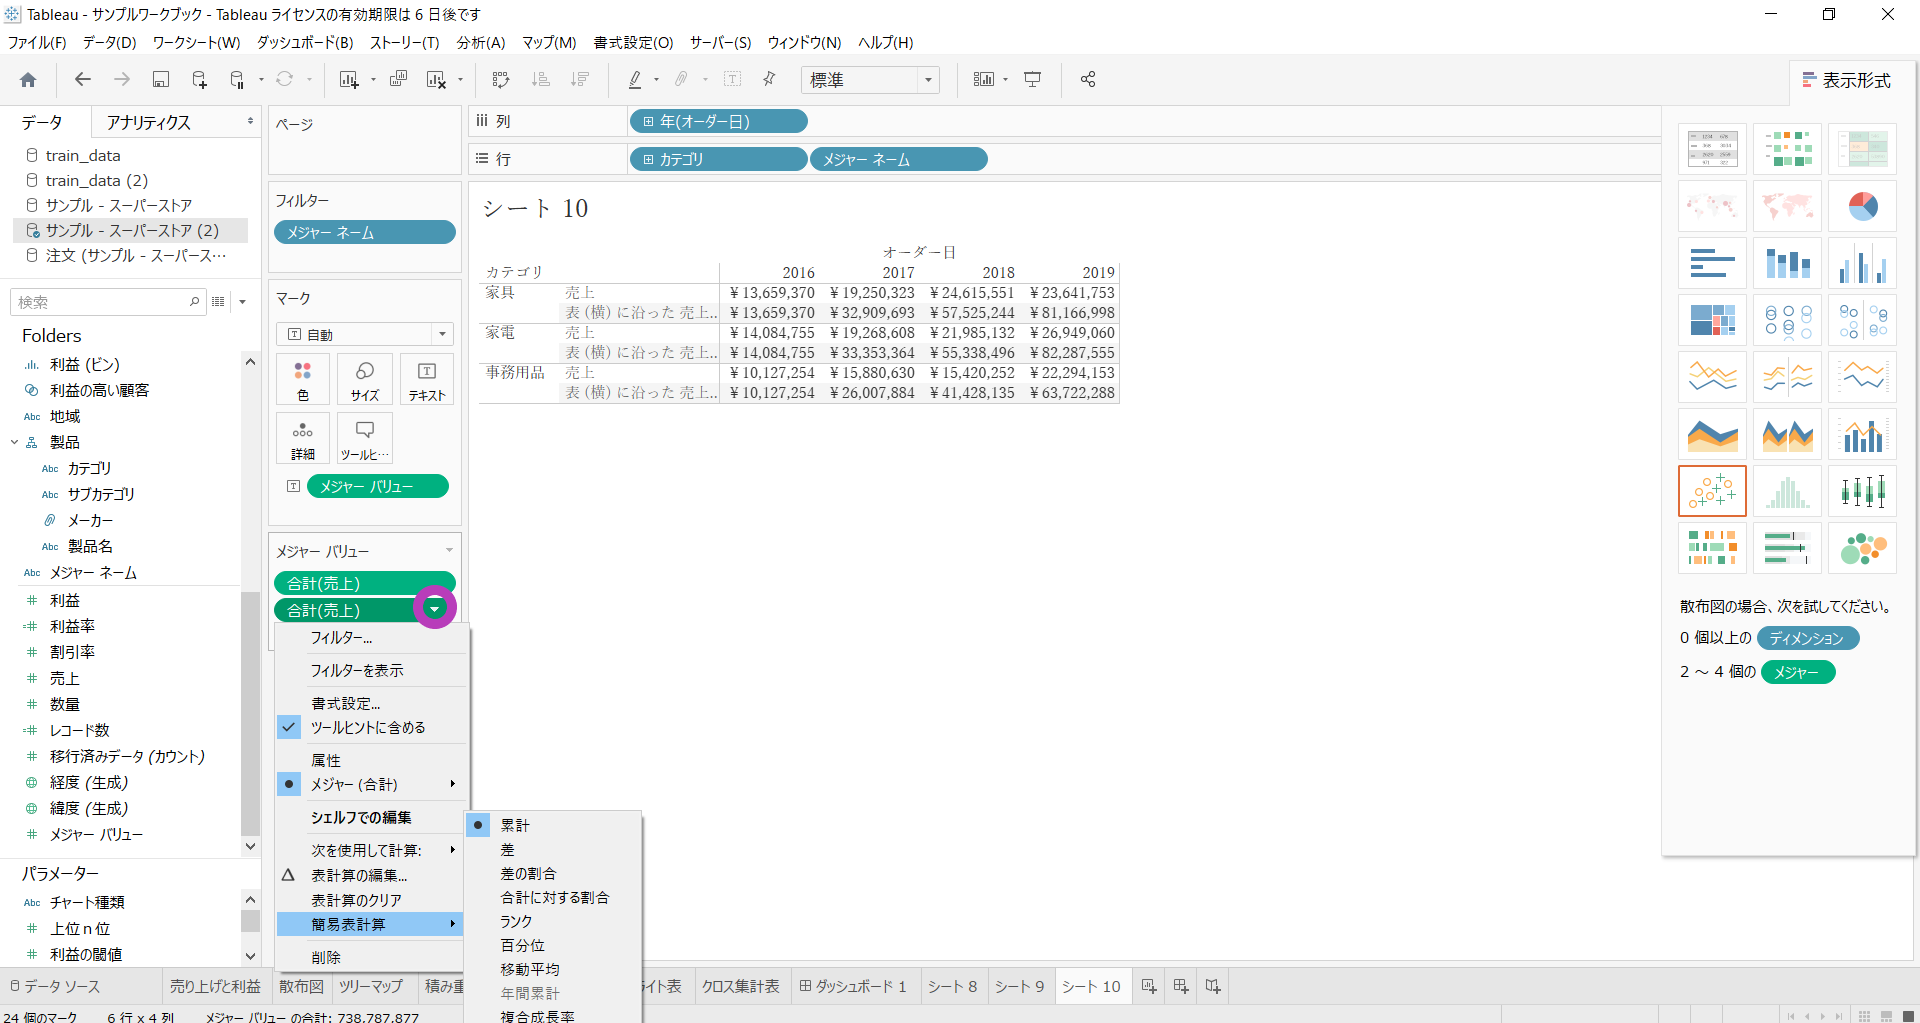Click the share workbook icon

coord(1088,80)
